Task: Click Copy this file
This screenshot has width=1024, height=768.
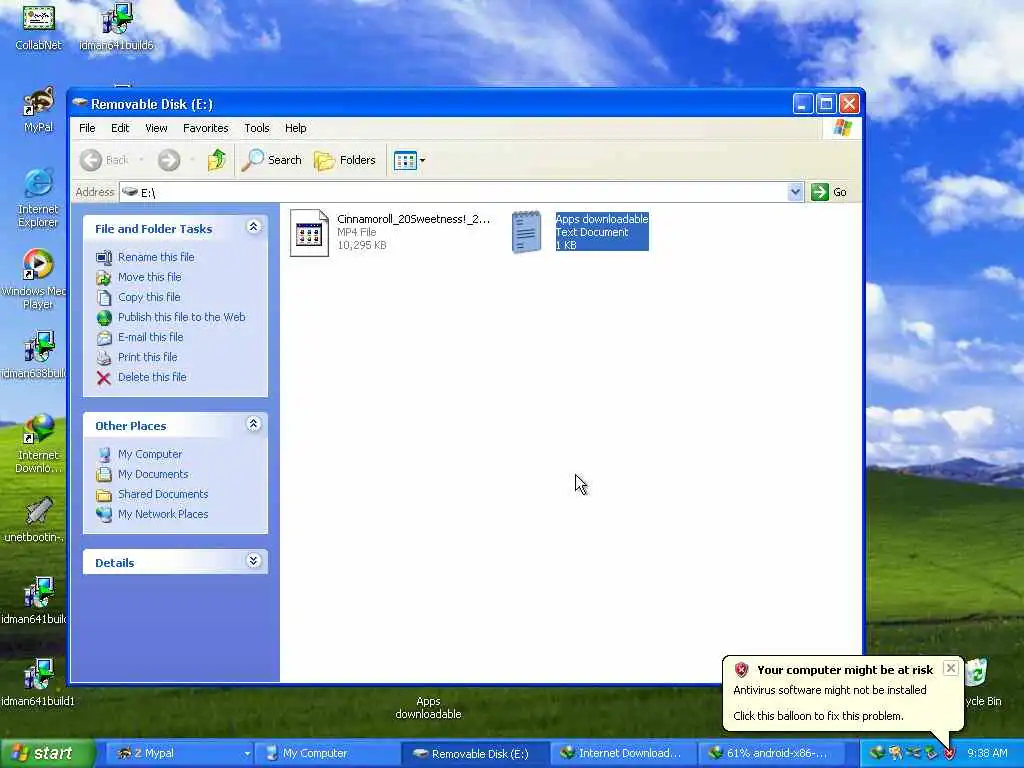Action: pos(149,297)
